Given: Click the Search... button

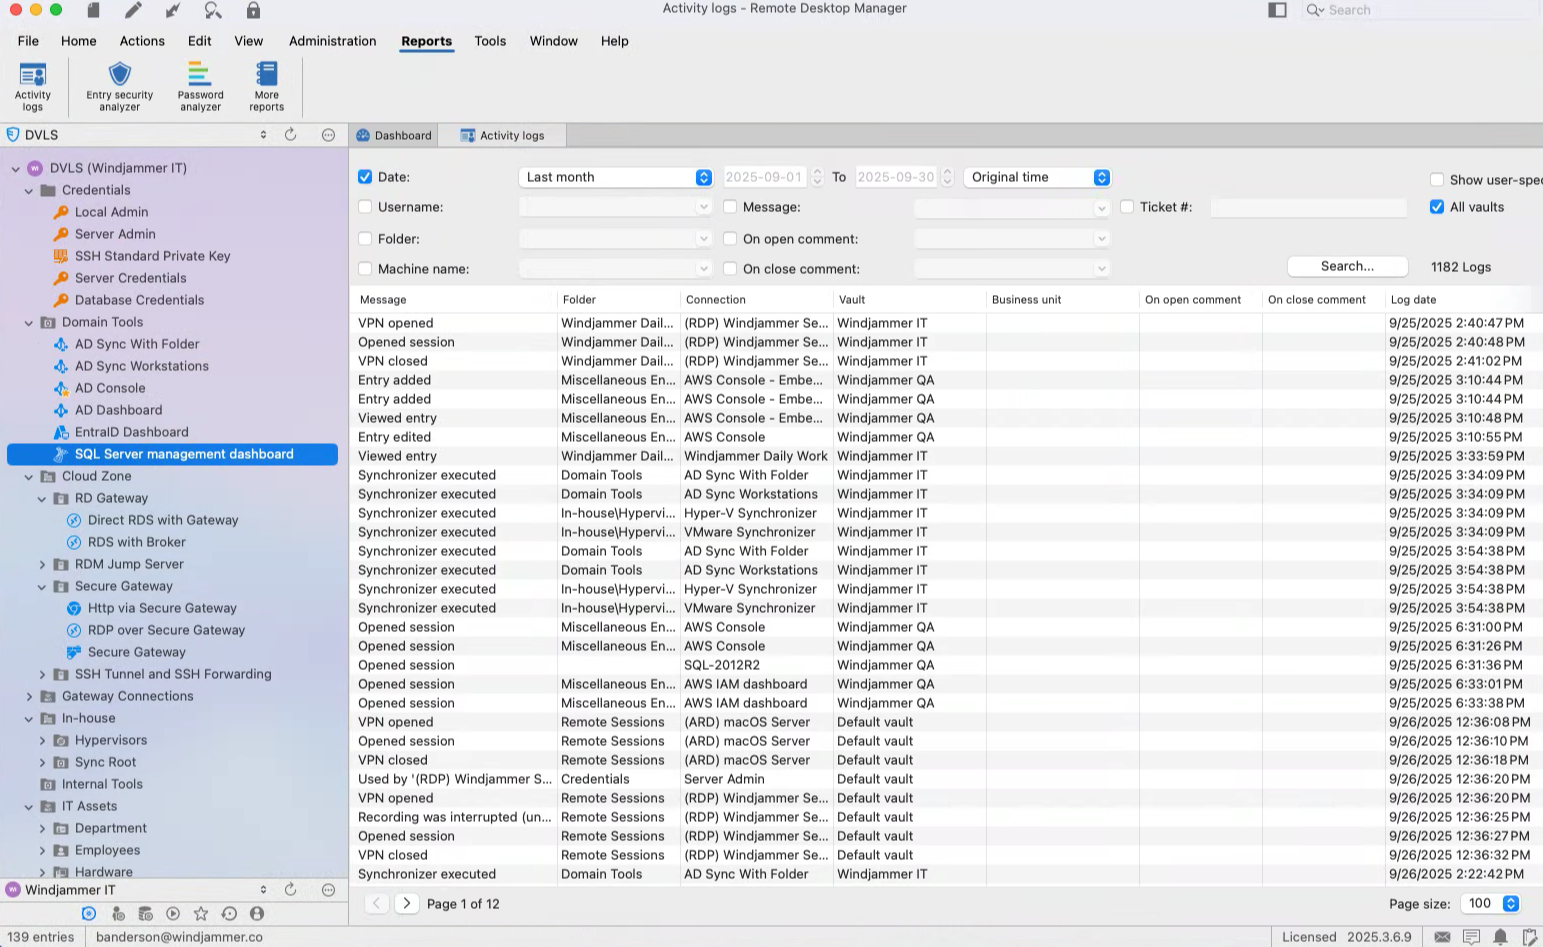Looking at the screenshot, I should coord(1347,266).
